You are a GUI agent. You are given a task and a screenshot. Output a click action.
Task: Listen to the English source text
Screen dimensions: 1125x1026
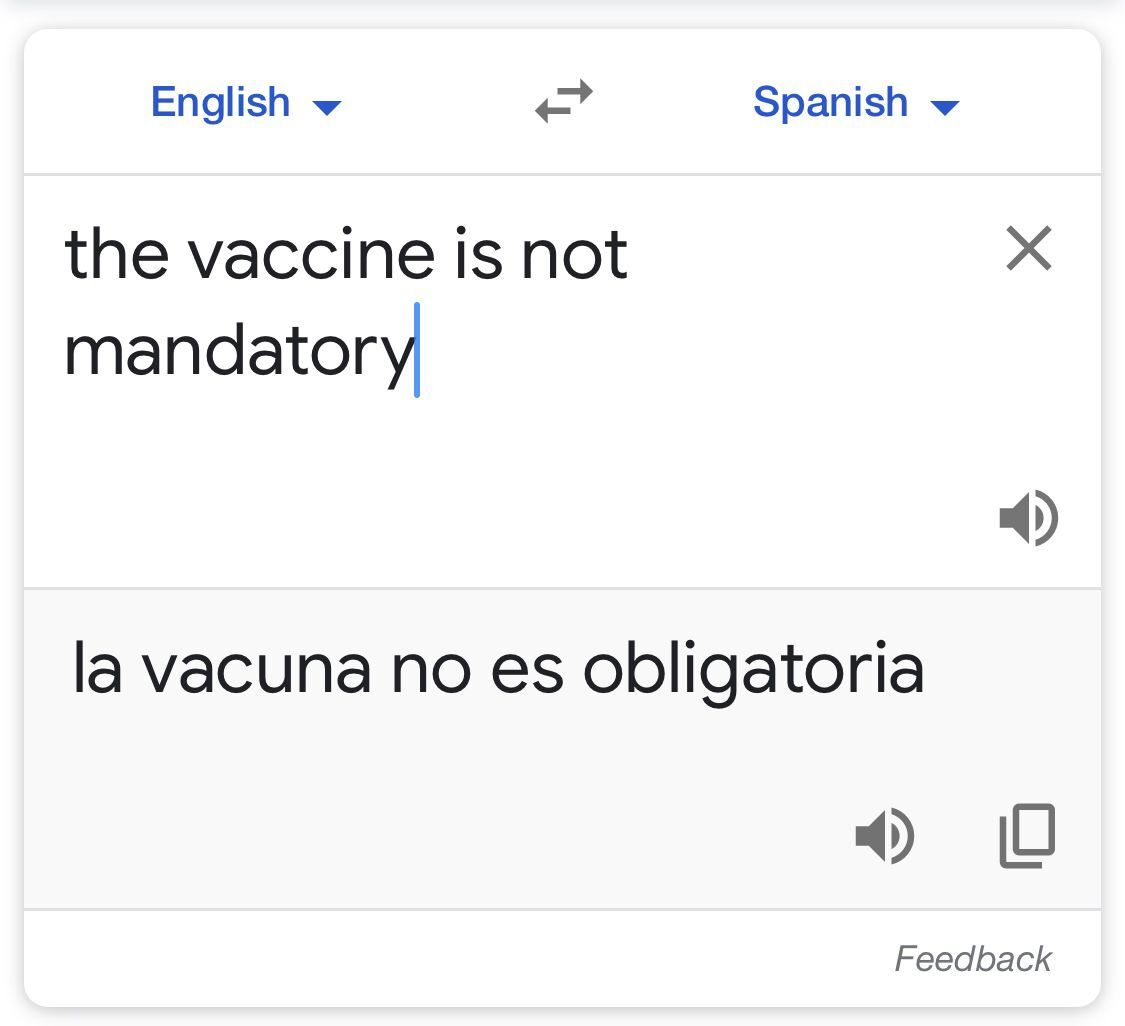1028,518
